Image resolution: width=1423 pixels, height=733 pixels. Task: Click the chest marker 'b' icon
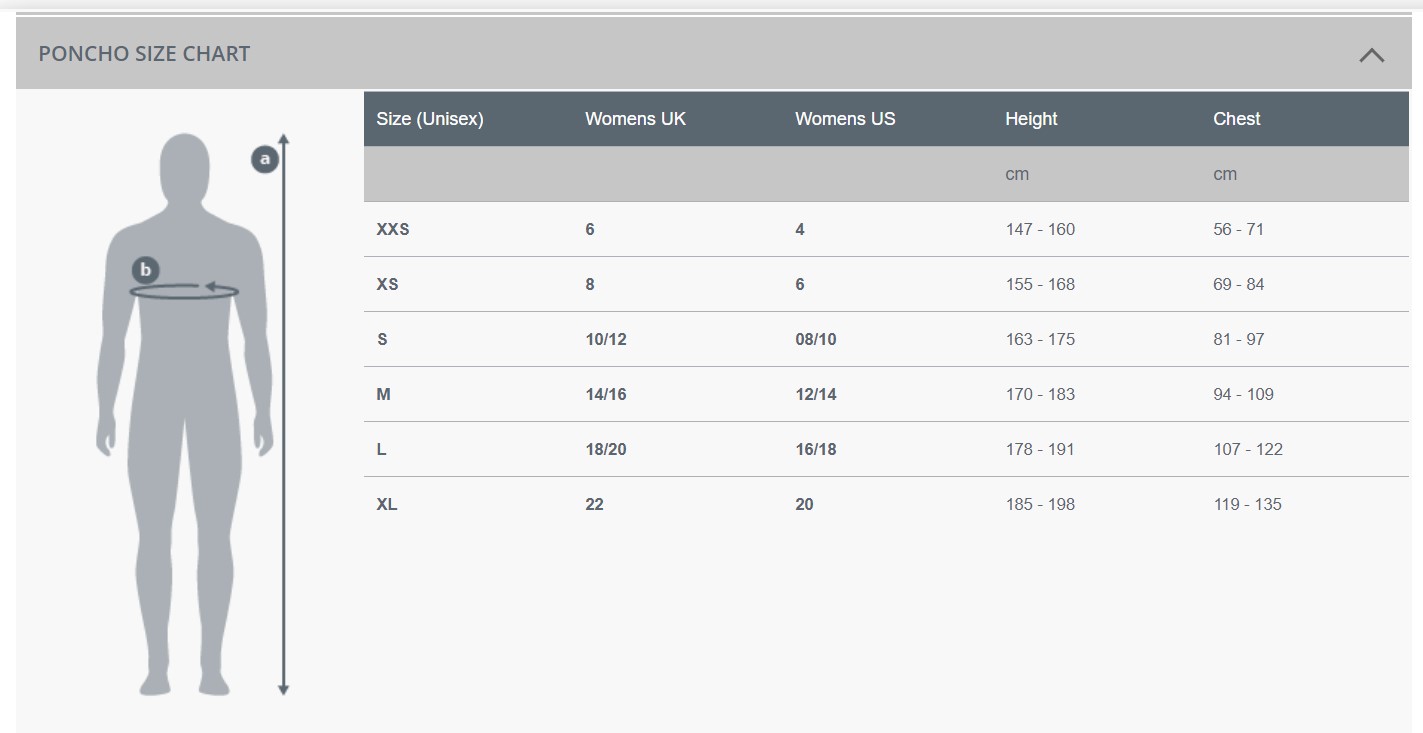point(146,270)
